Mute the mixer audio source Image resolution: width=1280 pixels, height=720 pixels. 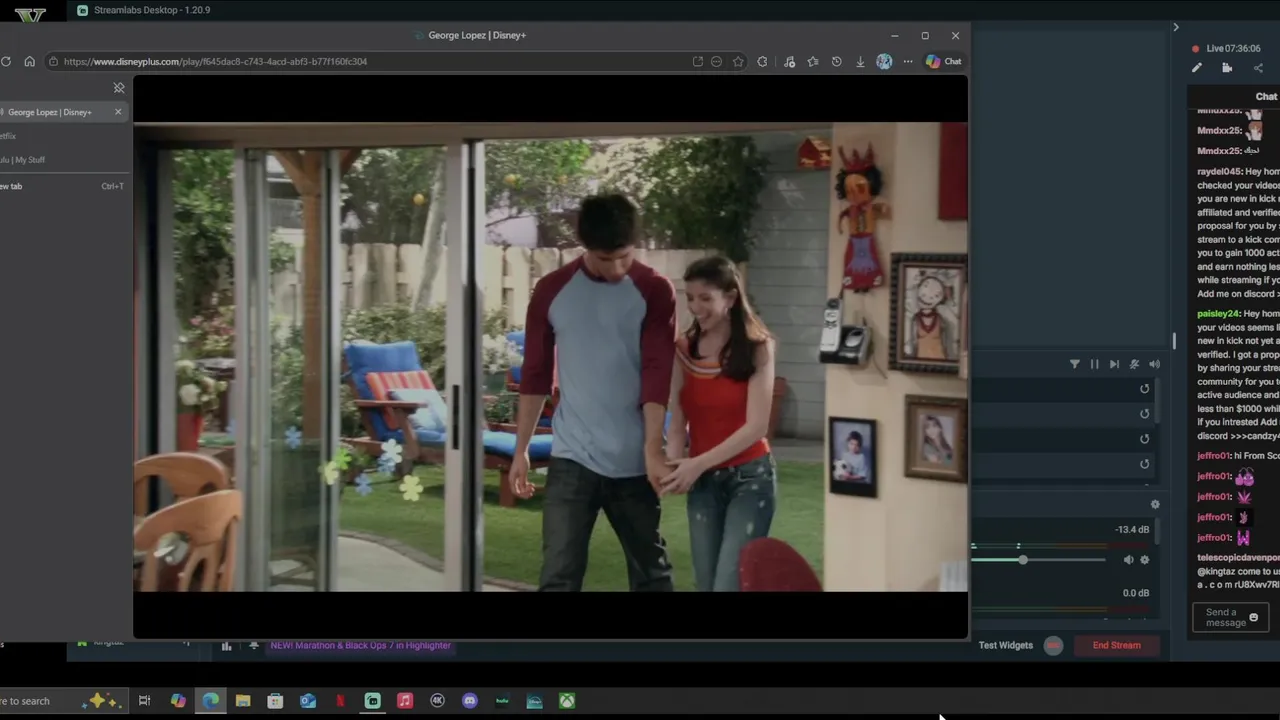tap(1128, 560)
